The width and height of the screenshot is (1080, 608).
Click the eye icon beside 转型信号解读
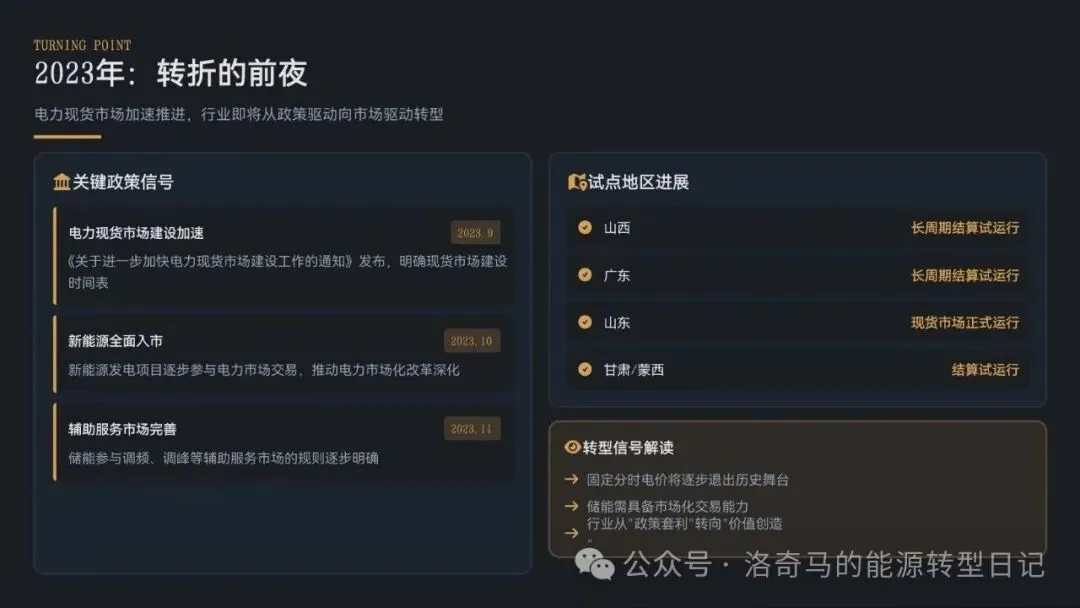572,448
